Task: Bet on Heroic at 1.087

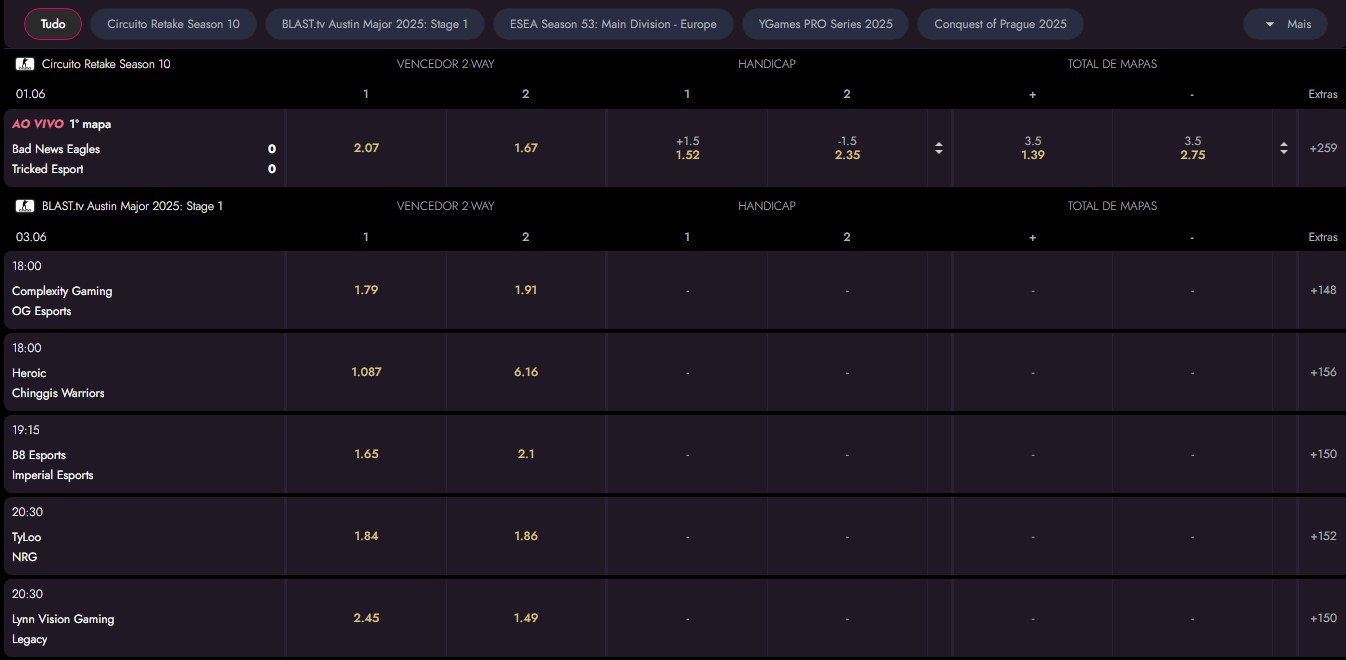Action: [x=366, y=372]
